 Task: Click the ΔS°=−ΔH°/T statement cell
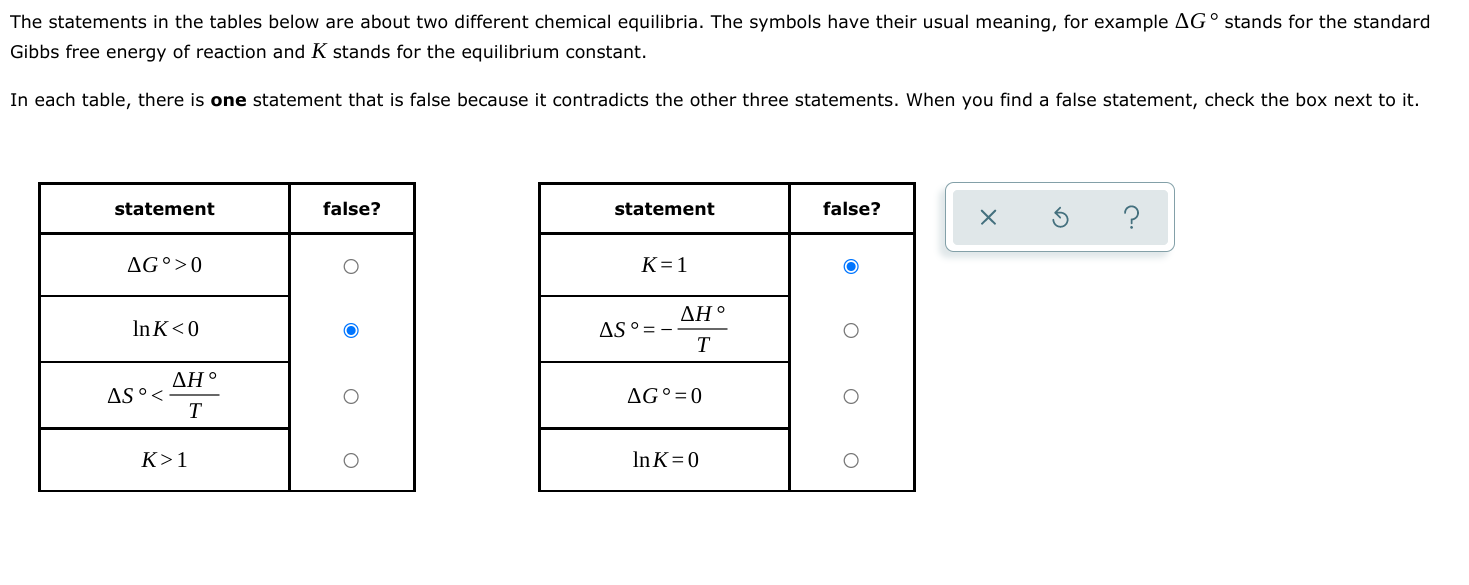pyautogui.click(x=664, y=329)
